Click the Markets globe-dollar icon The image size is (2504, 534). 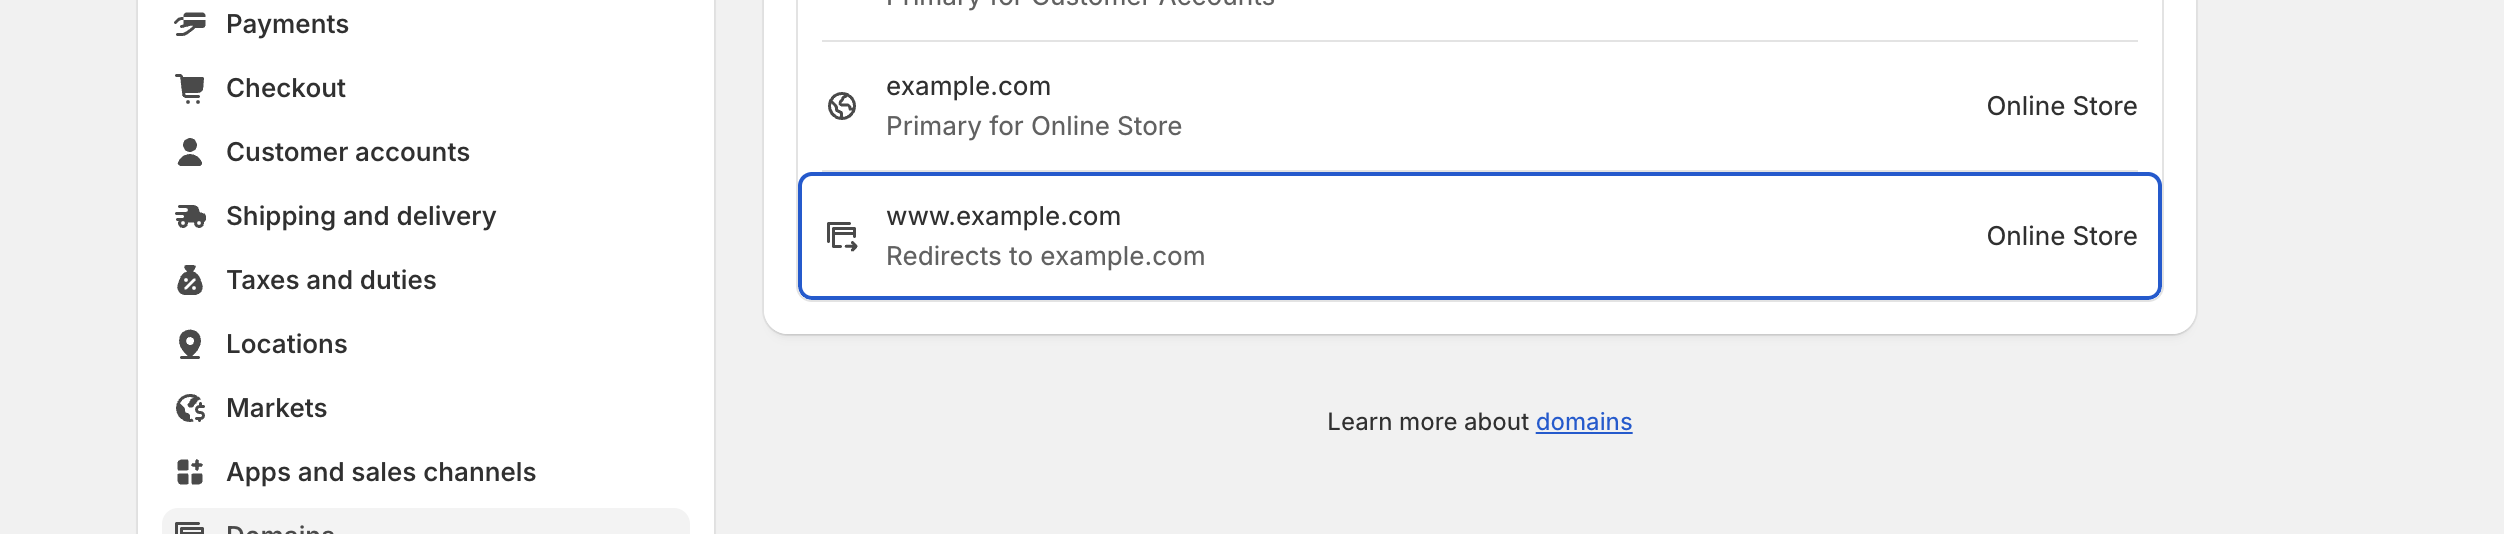190,408
